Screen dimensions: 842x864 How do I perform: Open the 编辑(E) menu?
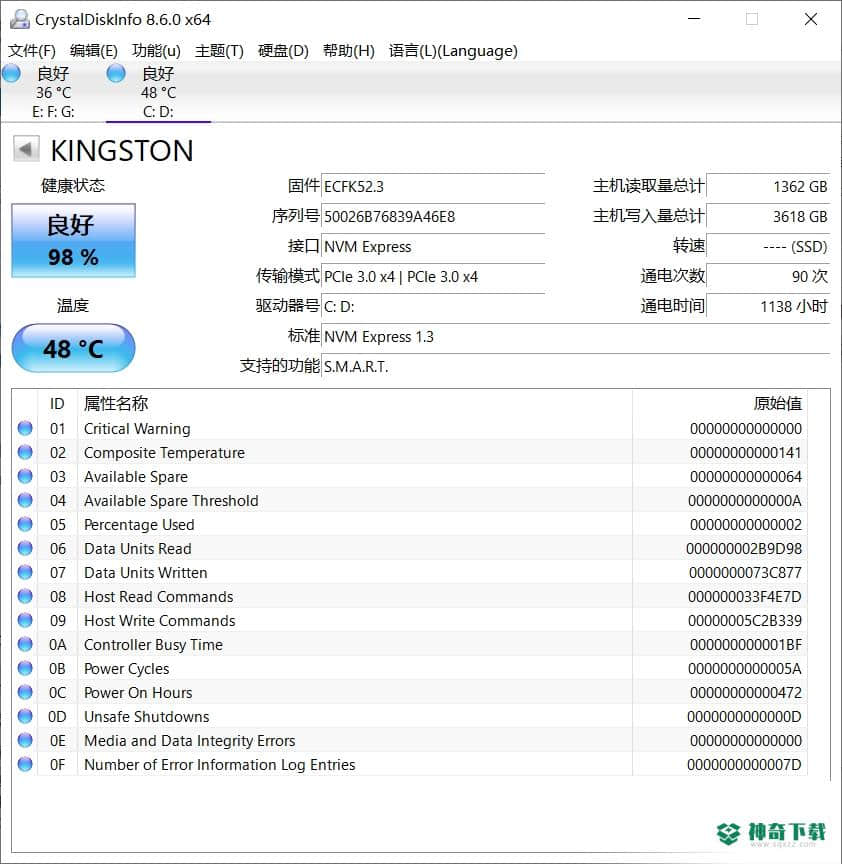tap(94, 51)
